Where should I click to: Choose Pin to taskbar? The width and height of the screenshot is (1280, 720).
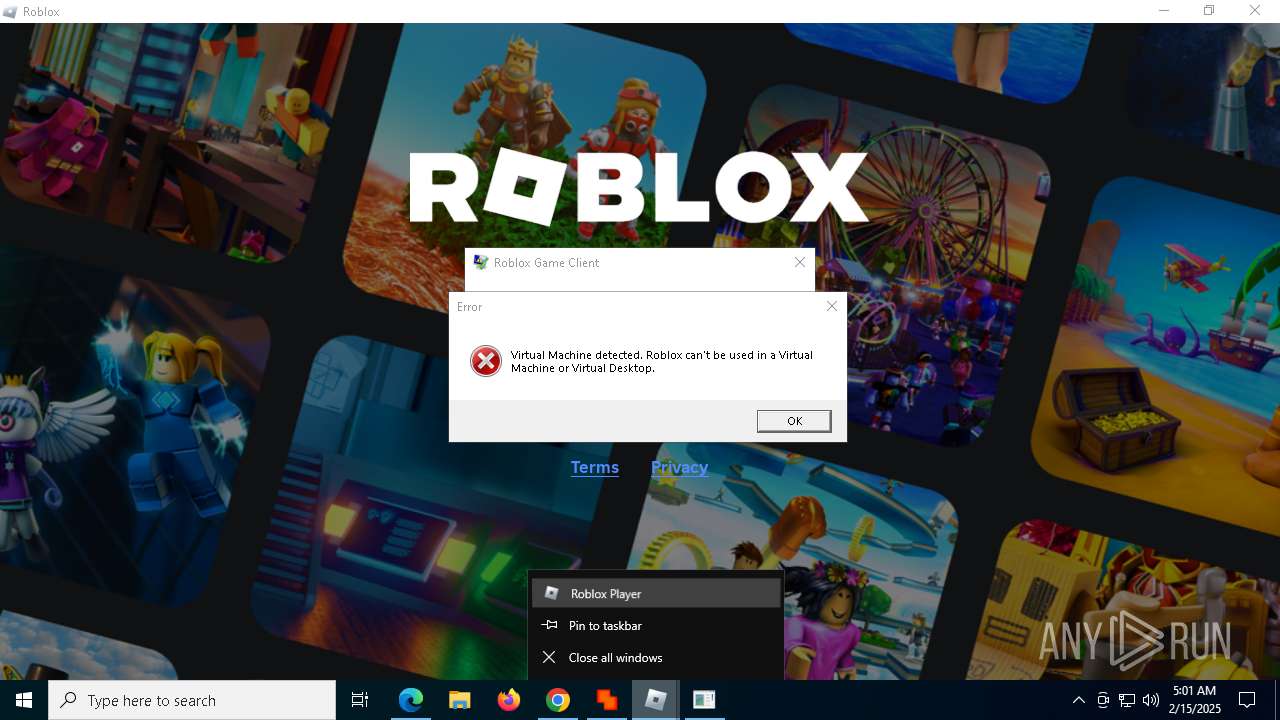[x=655, y=625]
